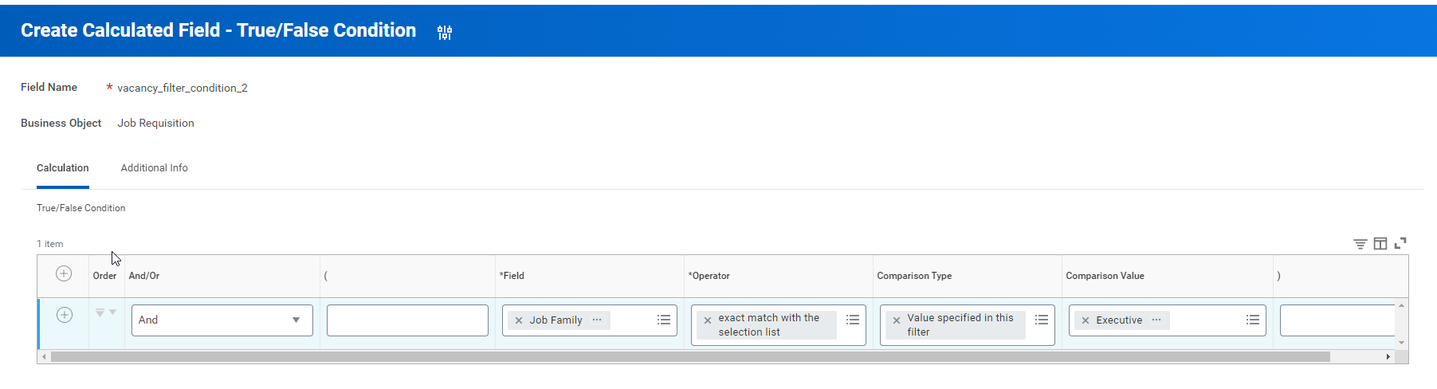Open the prompt list for the Field column
The height and width of the screenshot is (389, 1437).
(x=664, y=320)
